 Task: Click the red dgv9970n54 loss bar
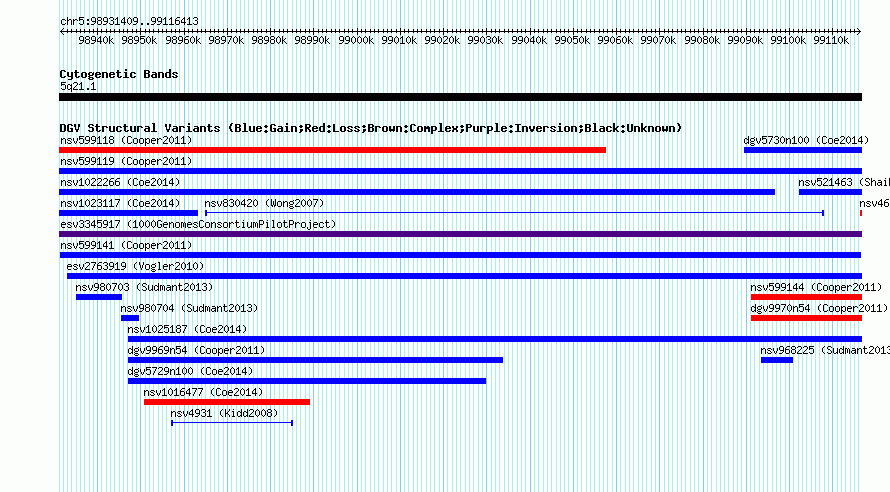(x=806, y=318)
